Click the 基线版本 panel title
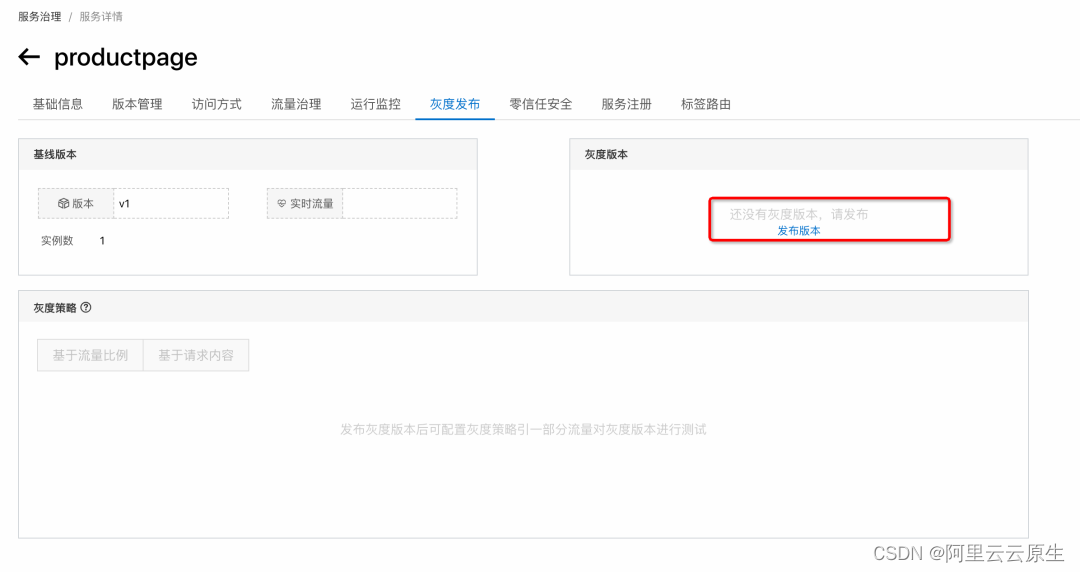The width and height of the screenshot is (1080, 572). 55,154
